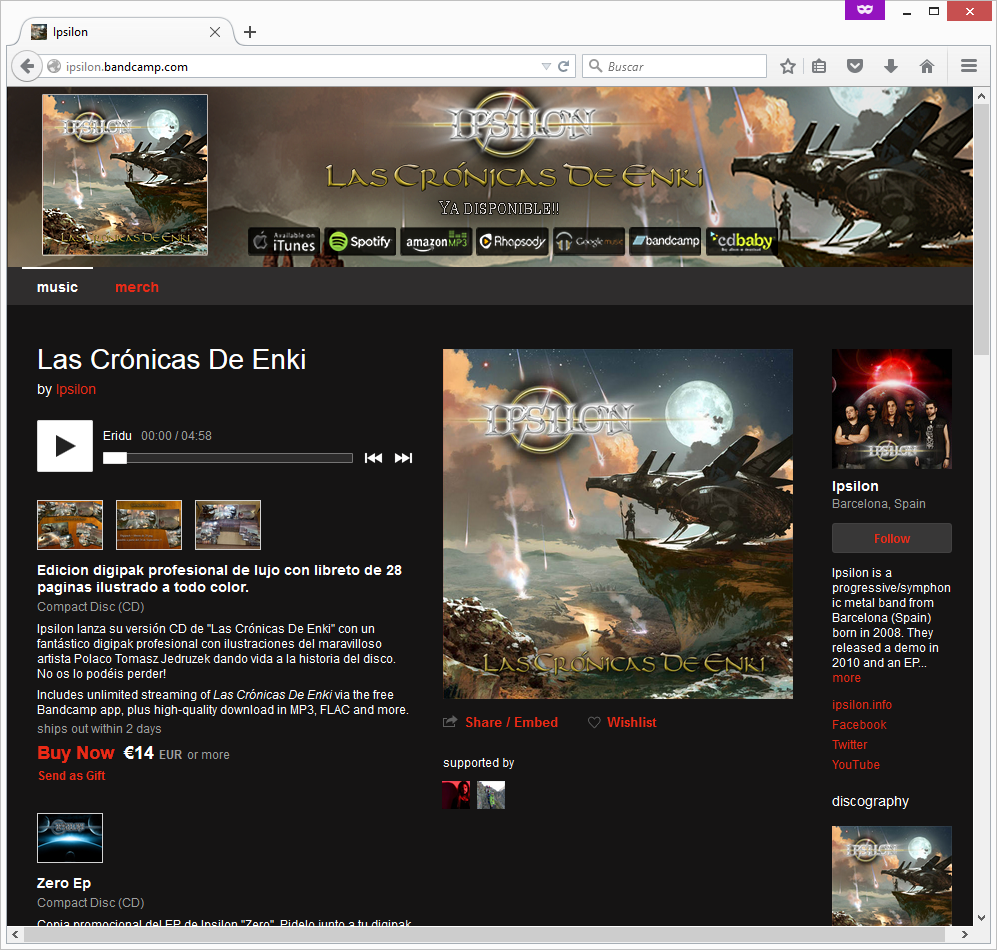Click horizontal scrollbar right arrow
Image resolution: width=997 pixels, height=950 pixels.
(965, 935)
